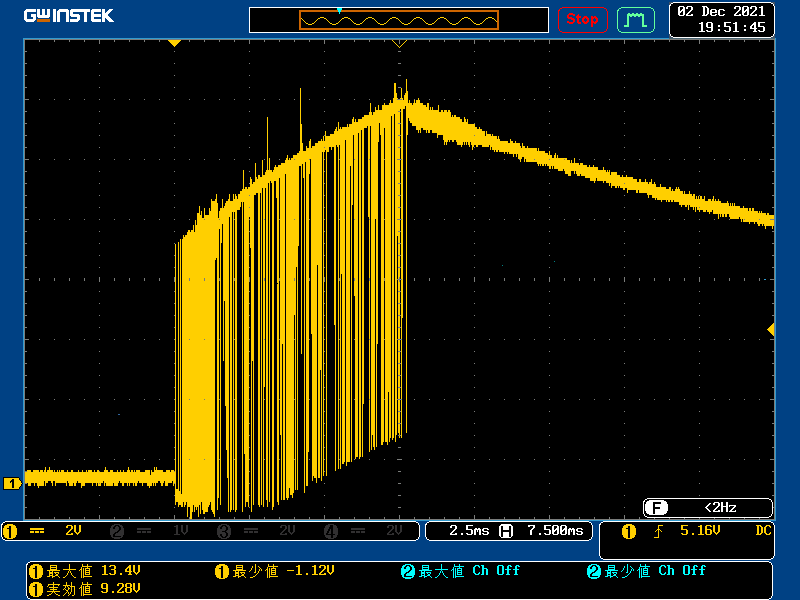The image size is (800, 600).
Task: Click the channel 1 最大値 13.4V measurement
Action: (x=85, y=571)
